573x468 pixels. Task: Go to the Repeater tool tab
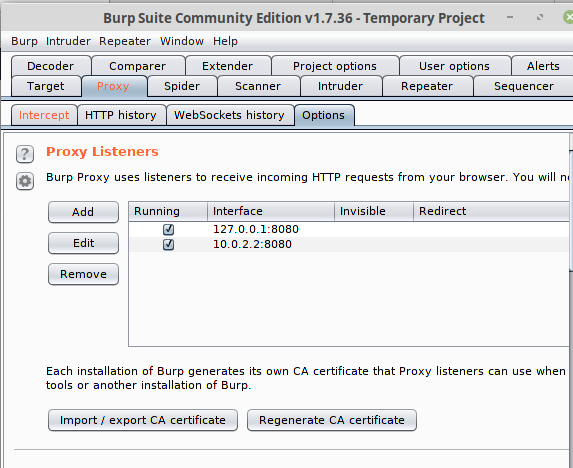coord(427,86)
